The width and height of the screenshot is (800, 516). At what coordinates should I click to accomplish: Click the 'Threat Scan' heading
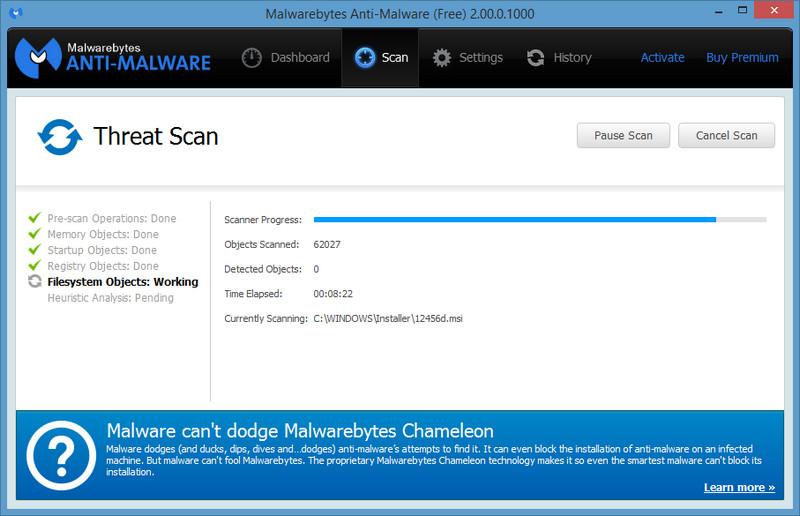(156, 137)
